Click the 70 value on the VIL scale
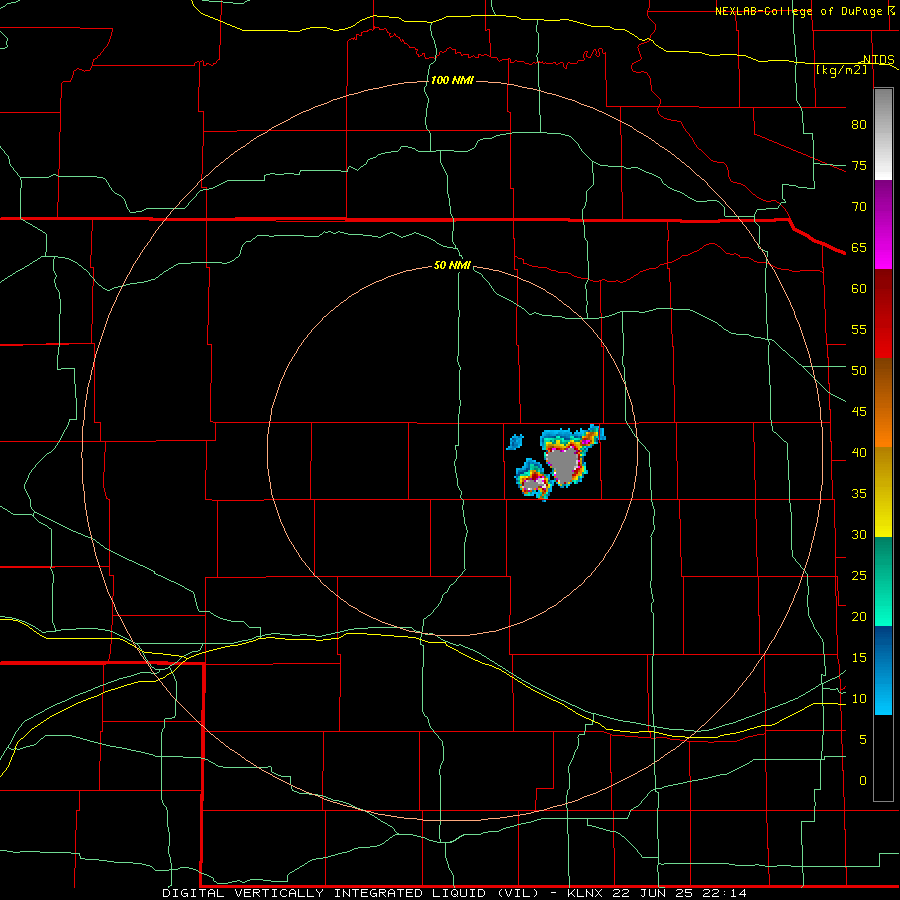Image resolution: width=900 pixels, height=900 pixels. (859, 207)
